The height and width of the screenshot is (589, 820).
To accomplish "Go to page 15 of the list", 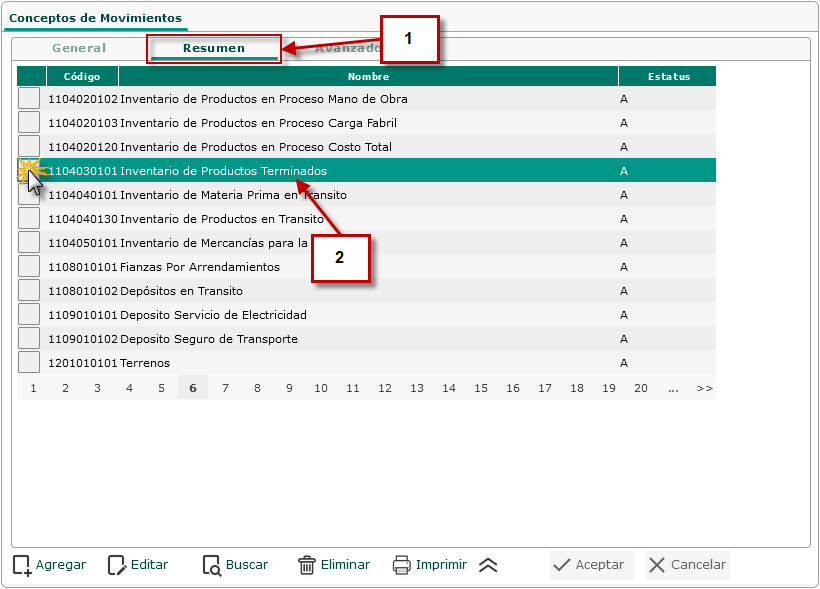I will (x=481, y=388).
